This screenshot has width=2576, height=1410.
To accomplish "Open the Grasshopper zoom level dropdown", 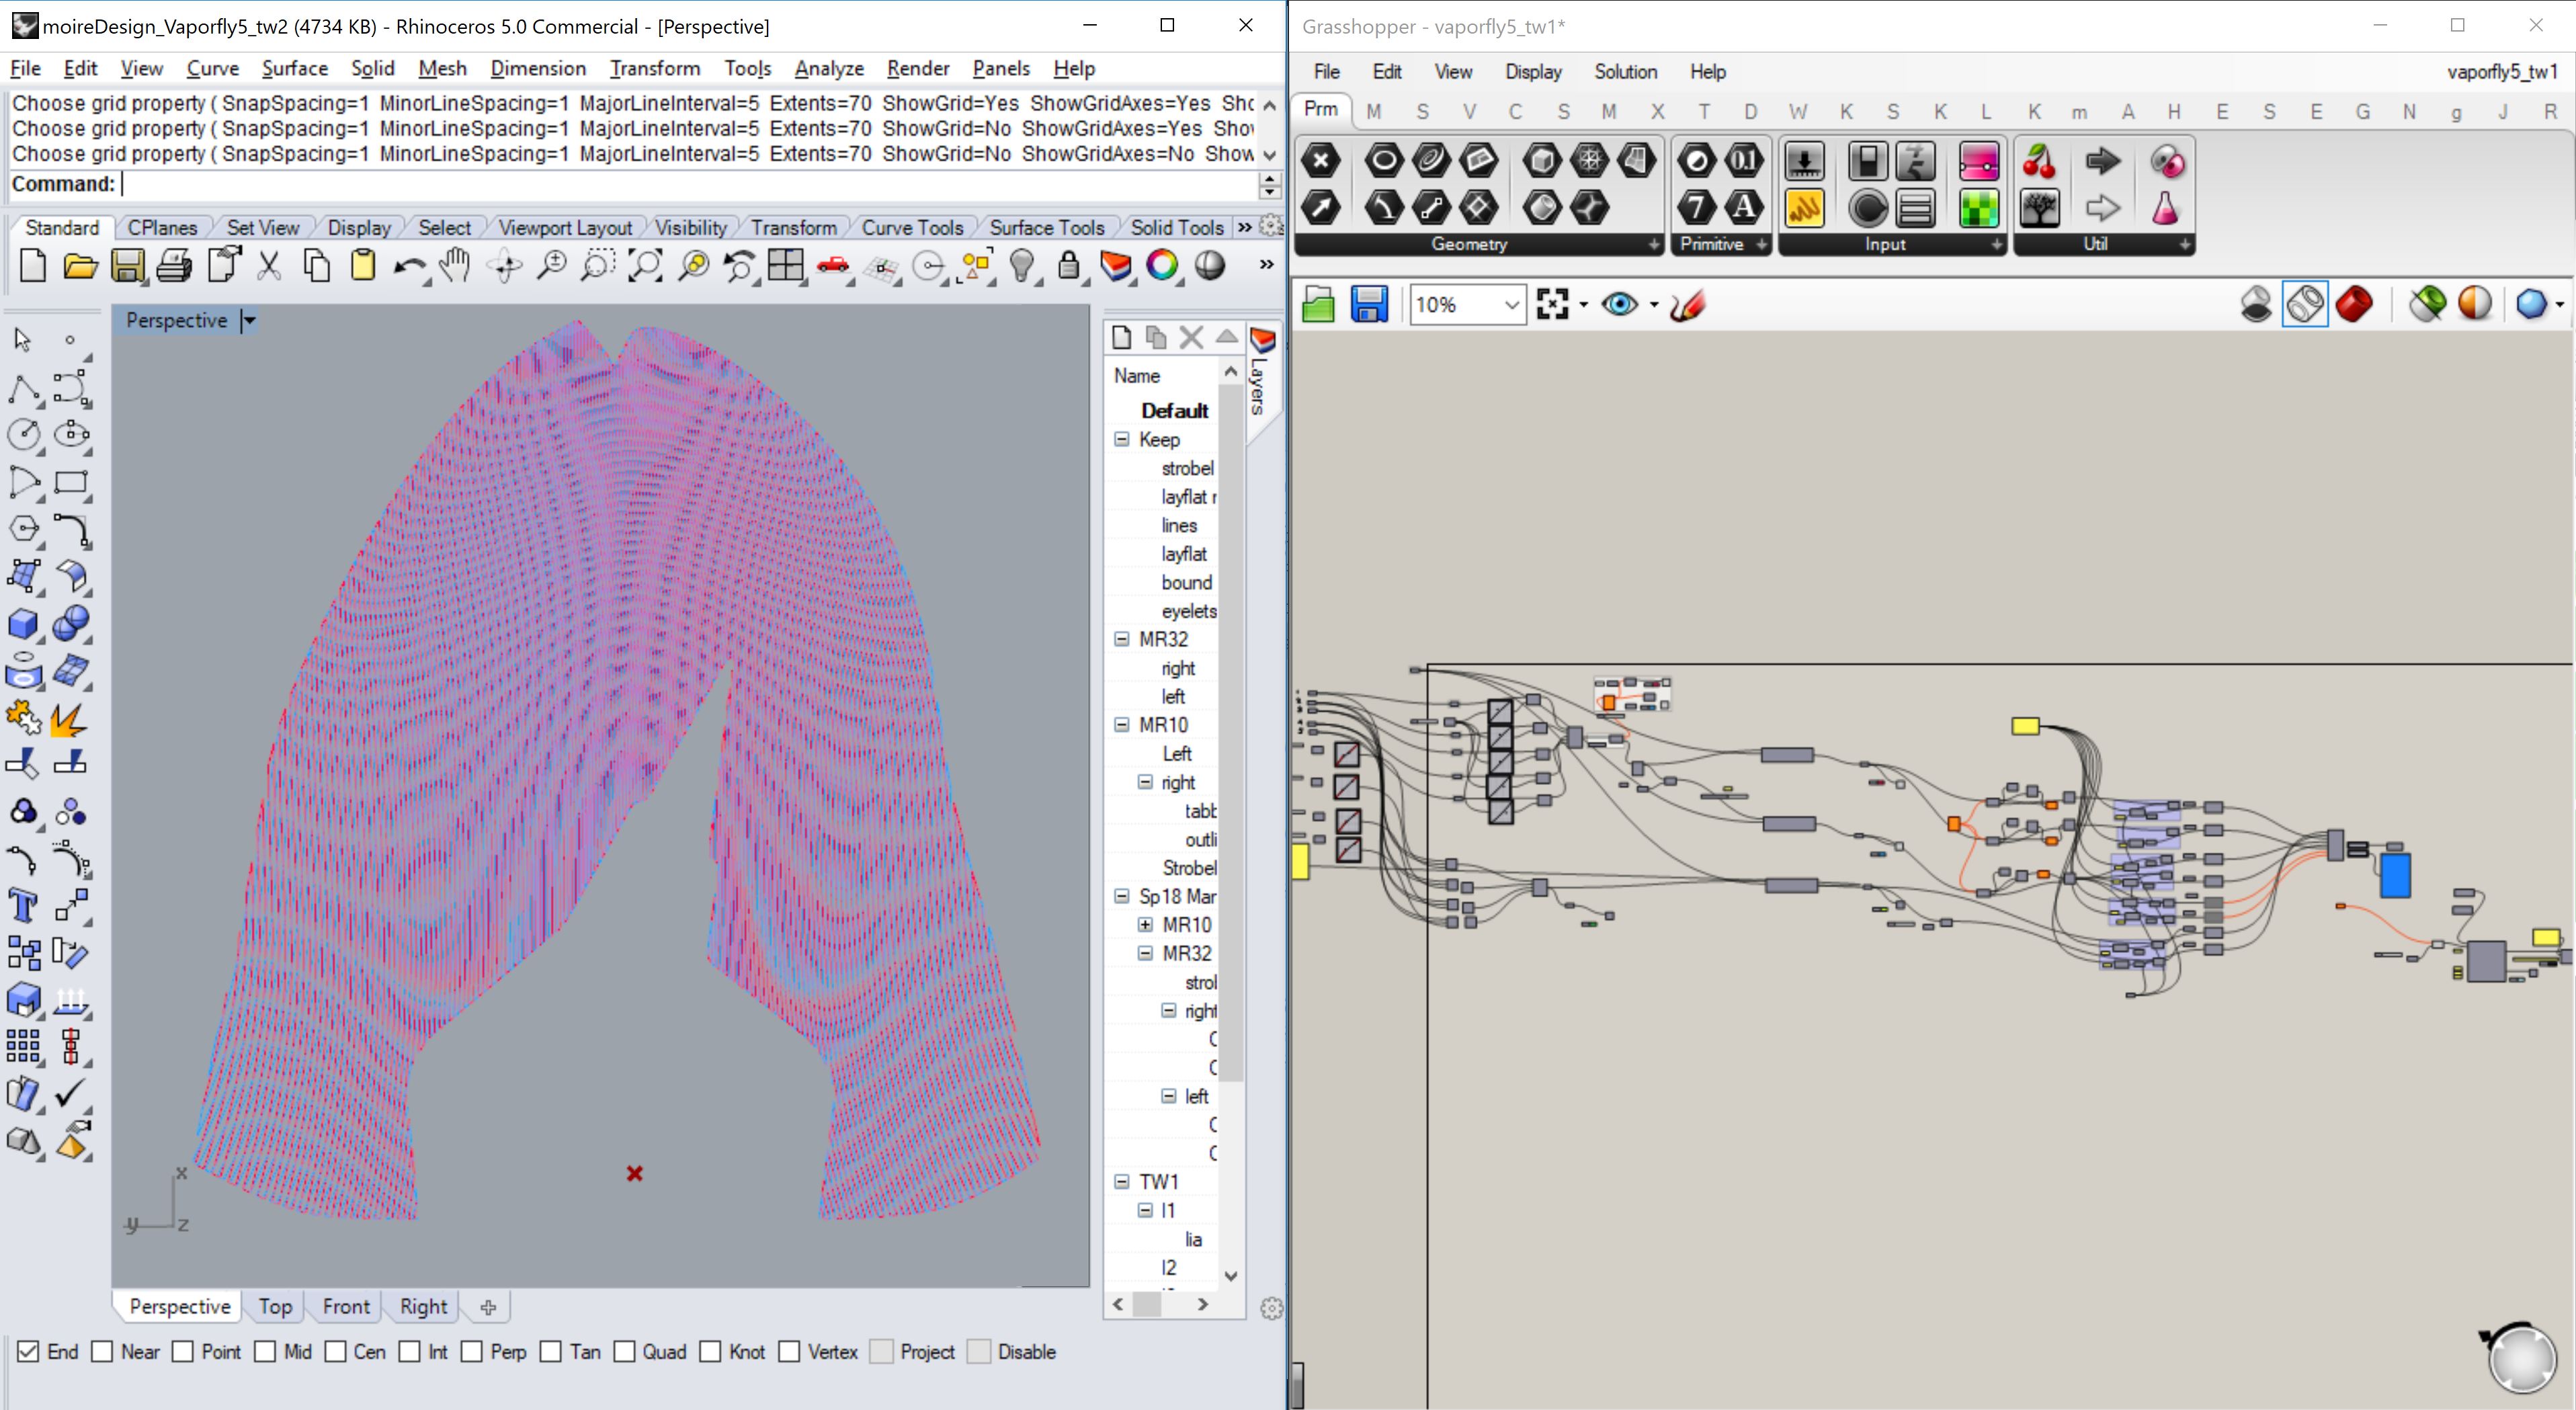I will 1511,304.
